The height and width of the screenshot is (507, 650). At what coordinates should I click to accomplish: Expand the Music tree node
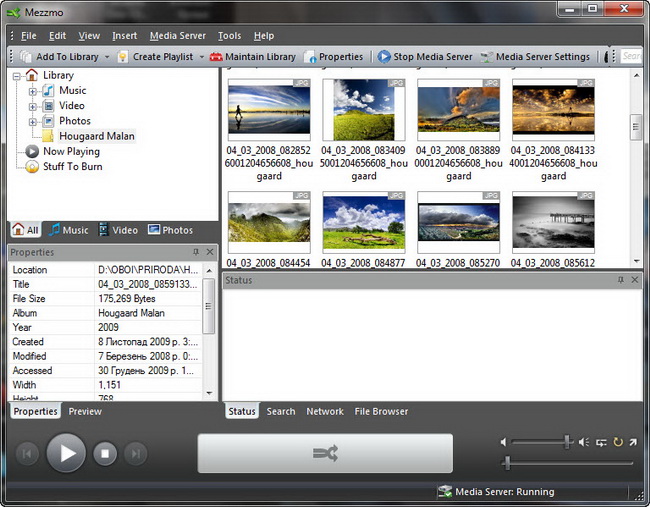click(x=33, y=91)
